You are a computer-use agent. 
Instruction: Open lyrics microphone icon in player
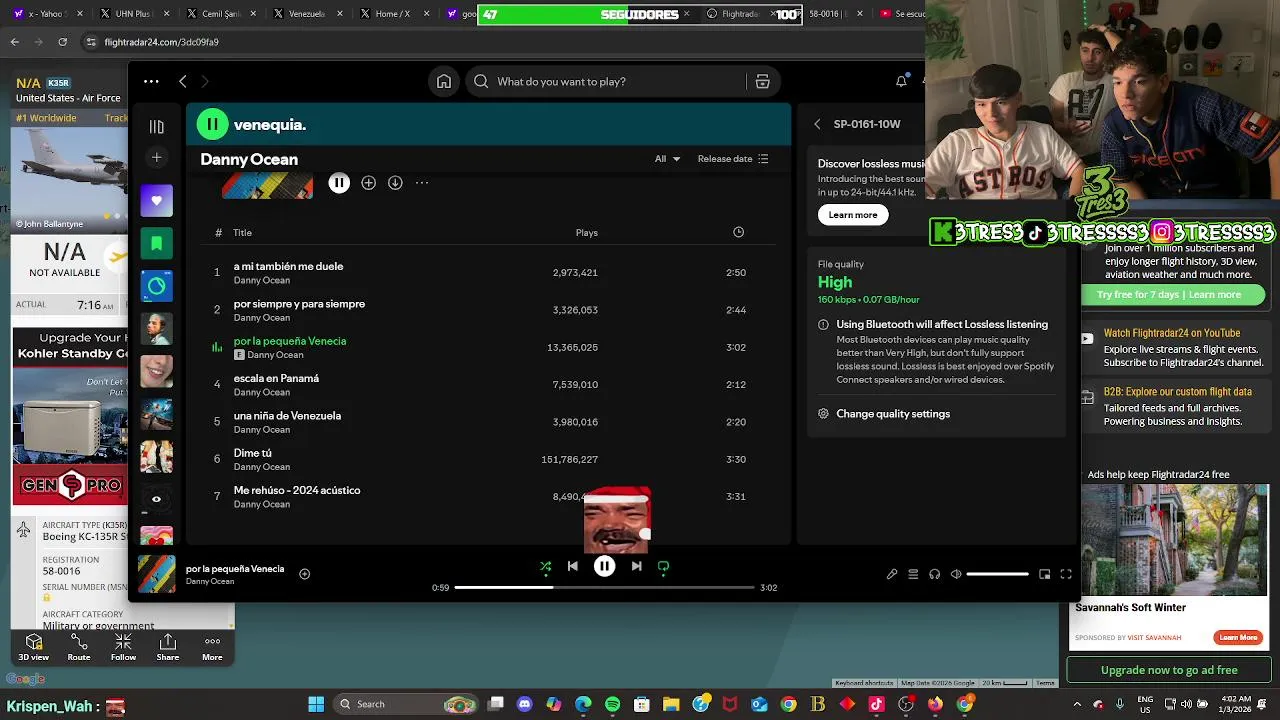tap(892, 574)
